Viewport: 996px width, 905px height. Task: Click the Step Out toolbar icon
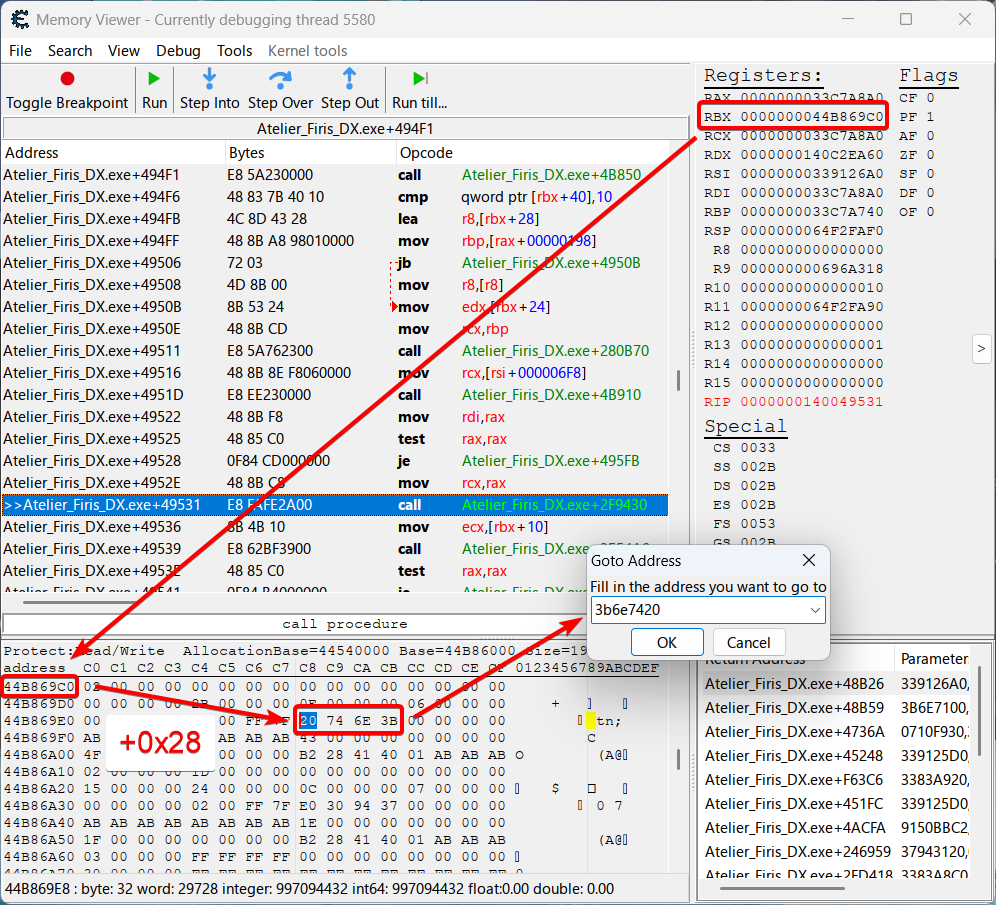(349, 79)
